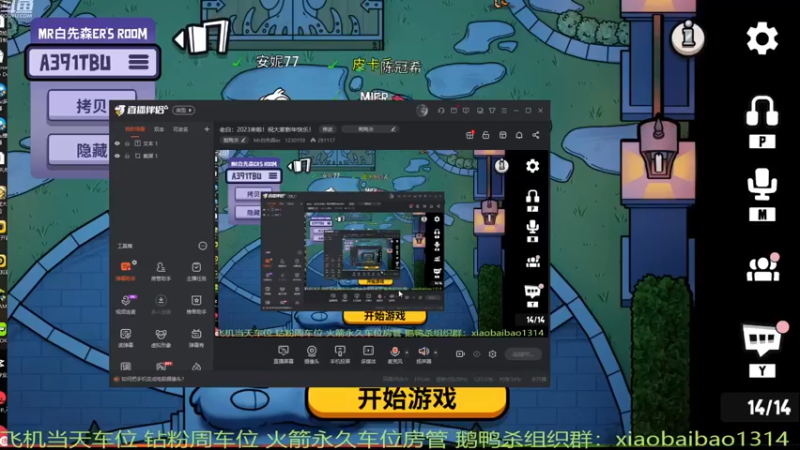
Task: Add the 多媒体 media source
Action: click(368, 354)
